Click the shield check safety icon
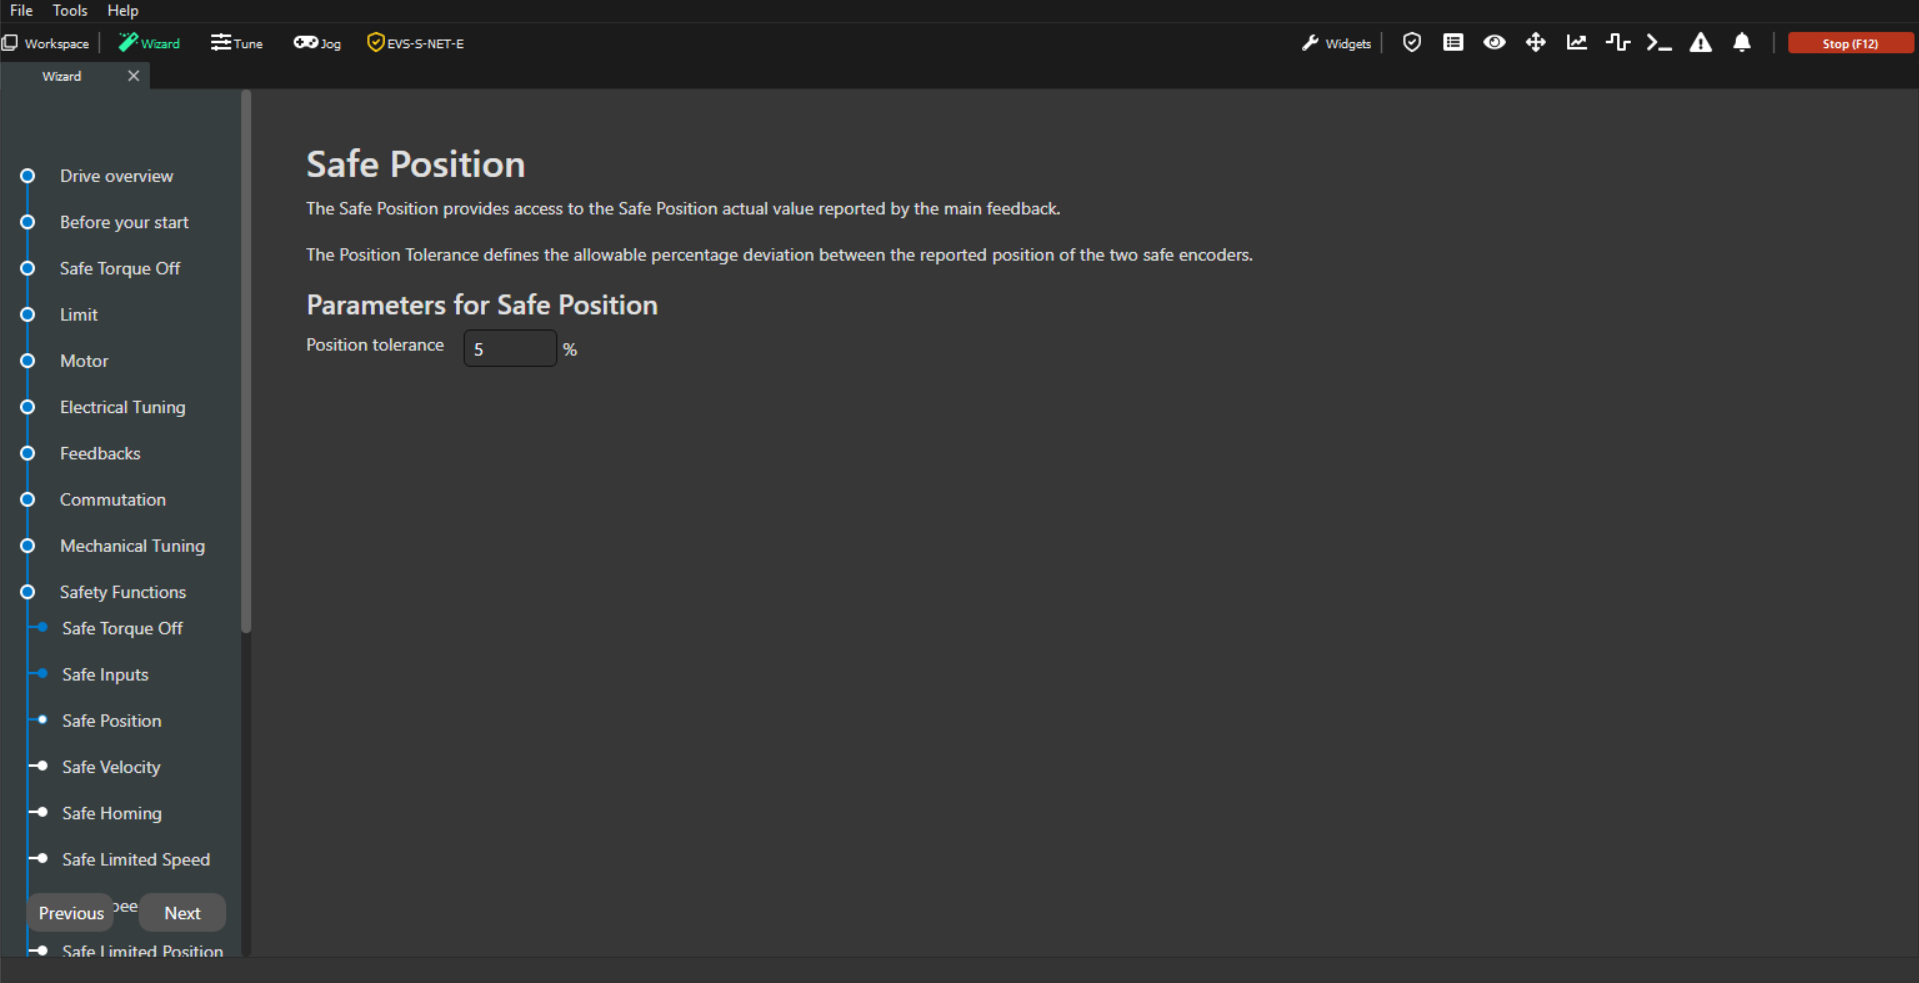 pyautogui.click(x=1411, y=43)
